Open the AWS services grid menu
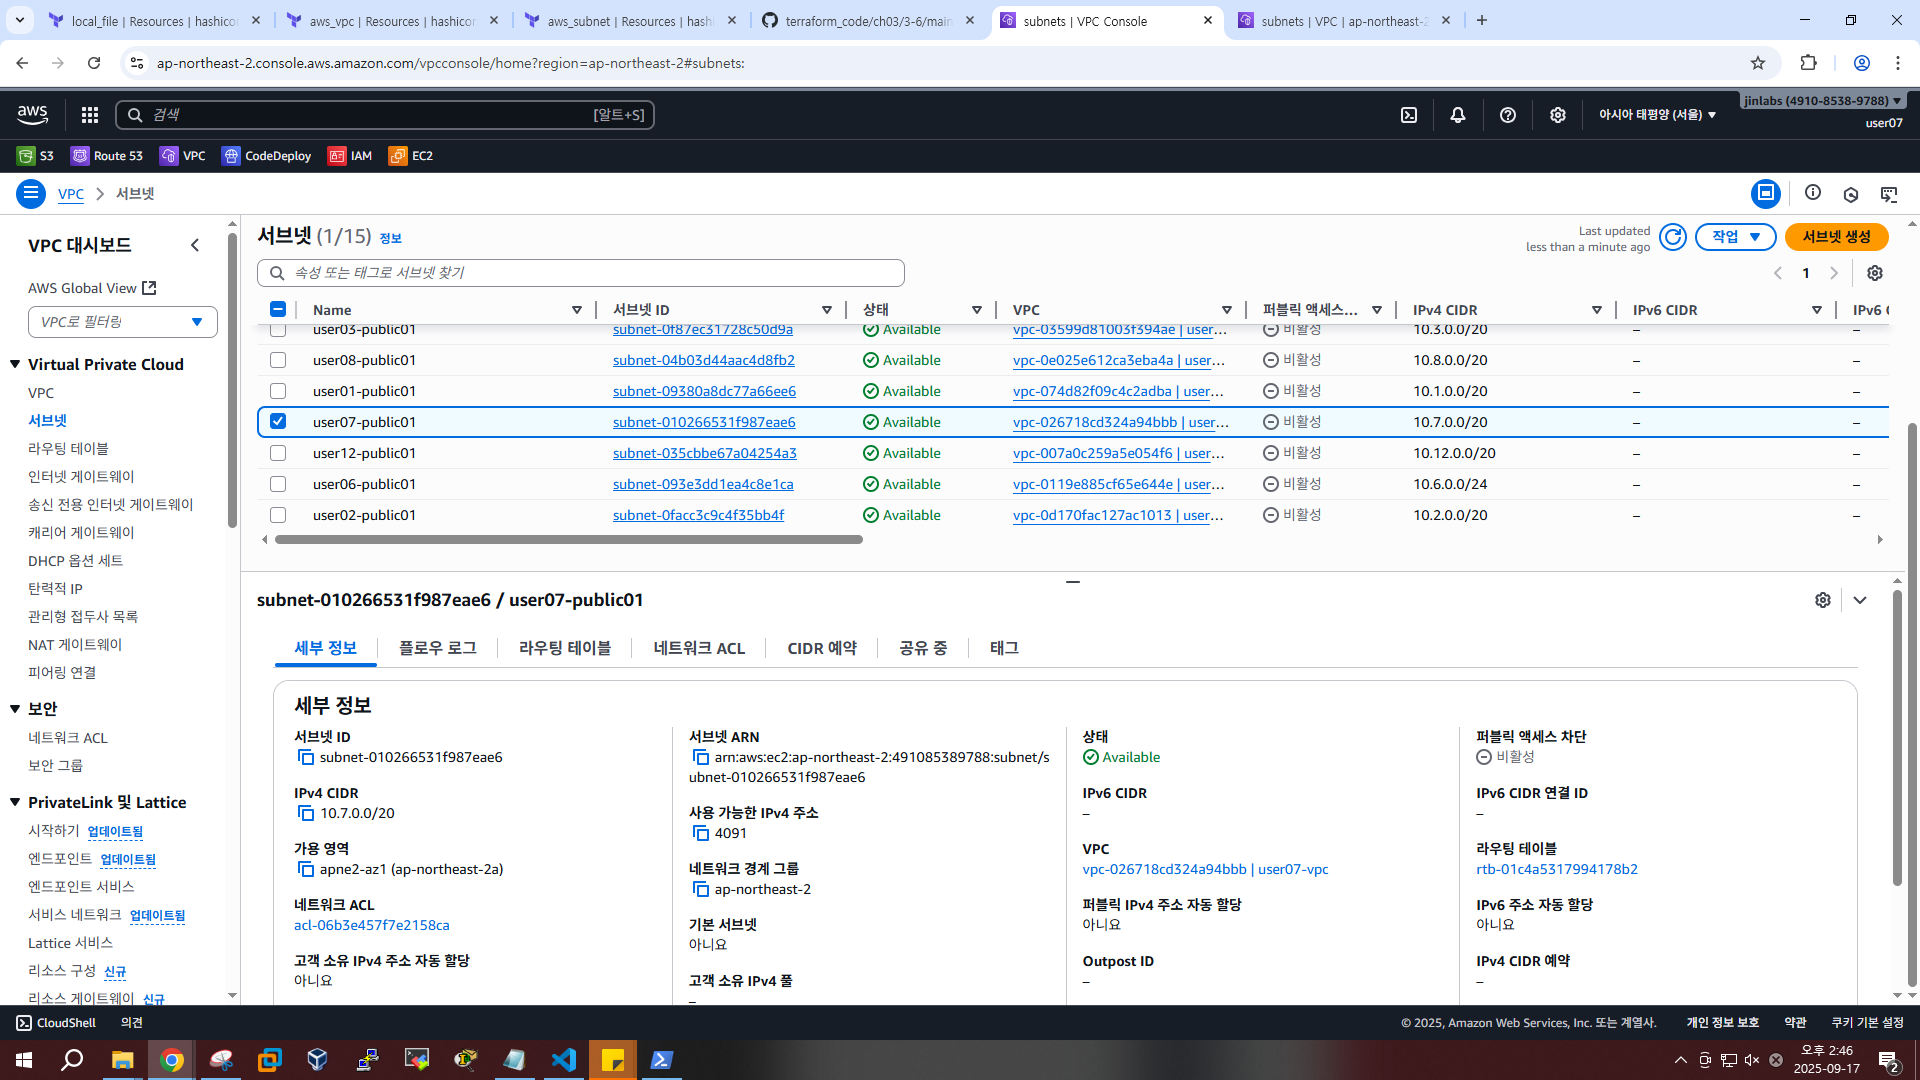The height and width of the screenshot is (1080, 1920). pyautogui.click(x=90, y=115)
